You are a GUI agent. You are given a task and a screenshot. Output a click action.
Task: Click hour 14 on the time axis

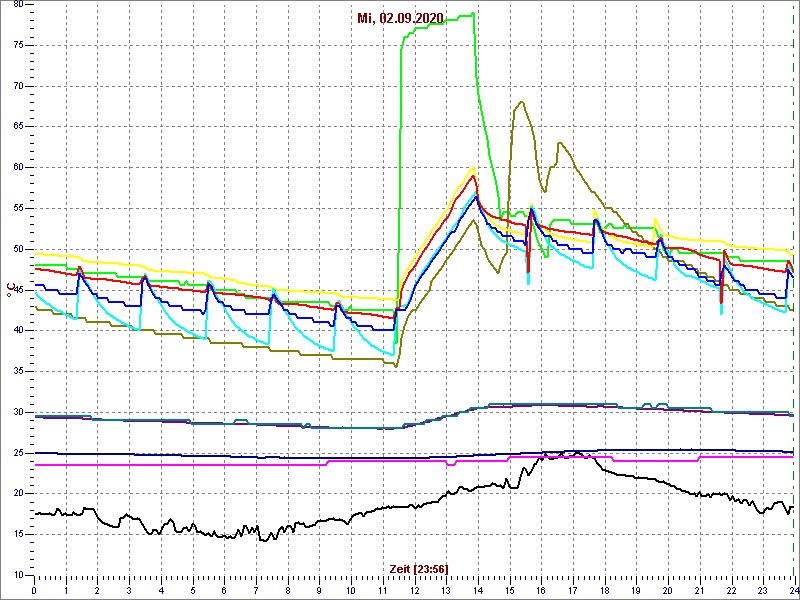pos(478,589)
